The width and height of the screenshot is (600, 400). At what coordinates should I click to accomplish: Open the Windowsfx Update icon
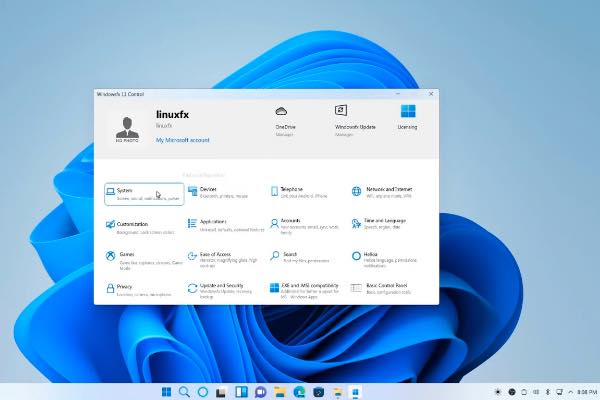pos(341,110)
